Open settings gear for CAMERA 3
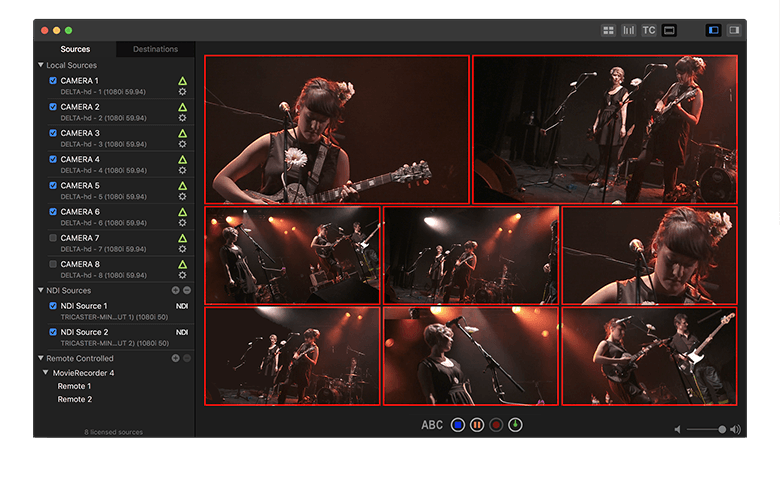780x485 pixels. coord(183,144)
